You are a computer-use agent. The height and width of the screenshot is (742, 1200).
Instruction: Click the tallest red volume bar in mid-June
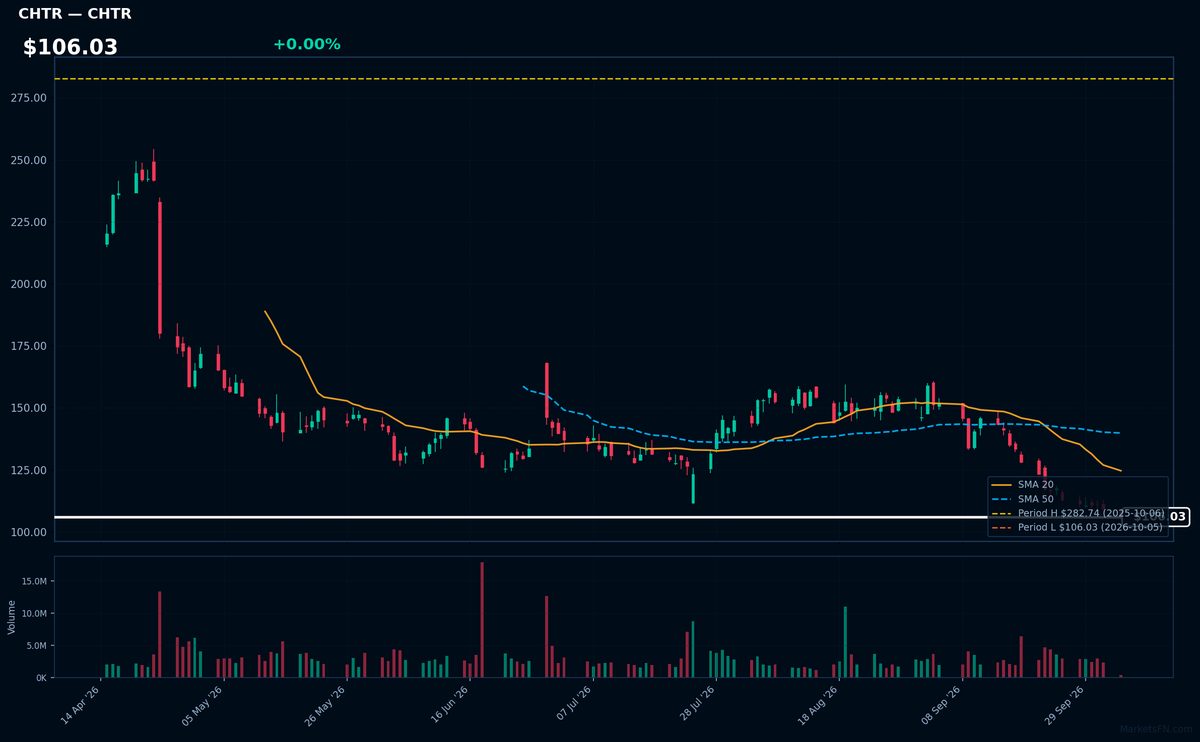(x=482, y=620)
